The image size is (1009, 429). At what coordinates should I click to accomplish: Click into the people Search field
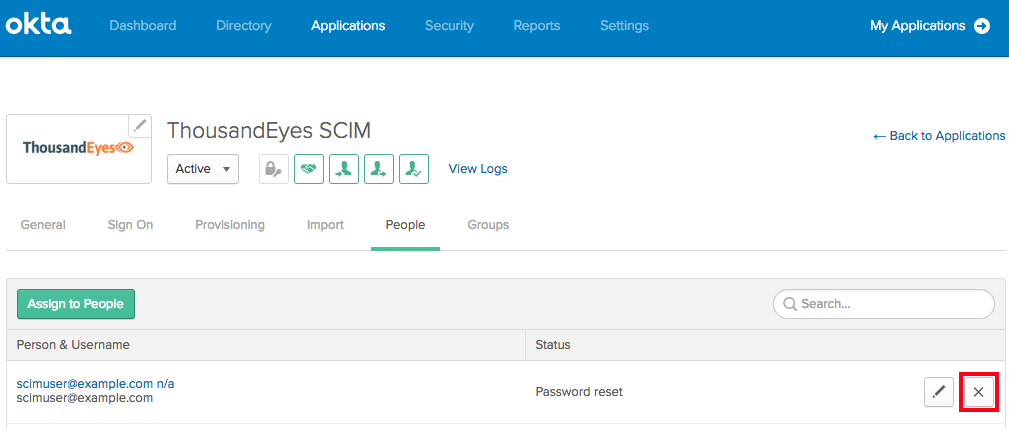[x=884, y=304]
